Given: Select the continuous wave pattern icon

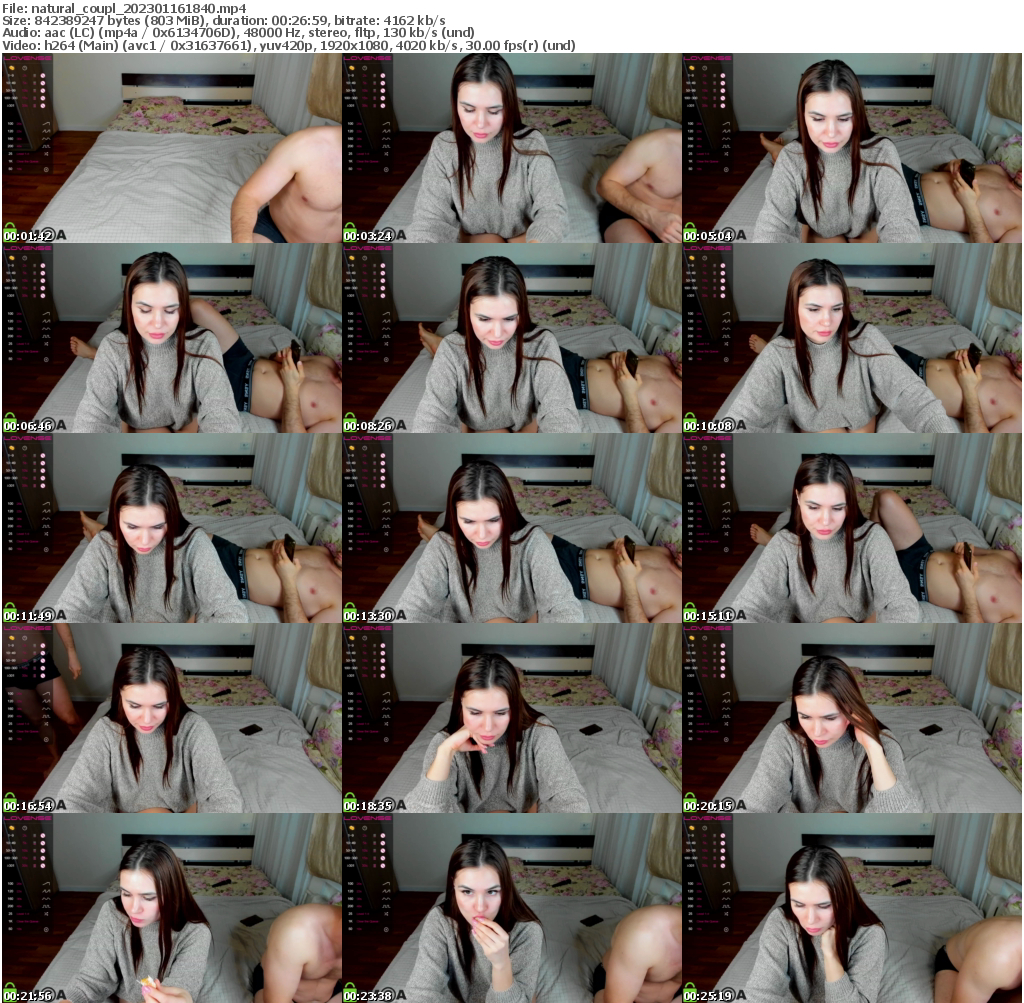Looking at the screenshot, I should 46,138.
